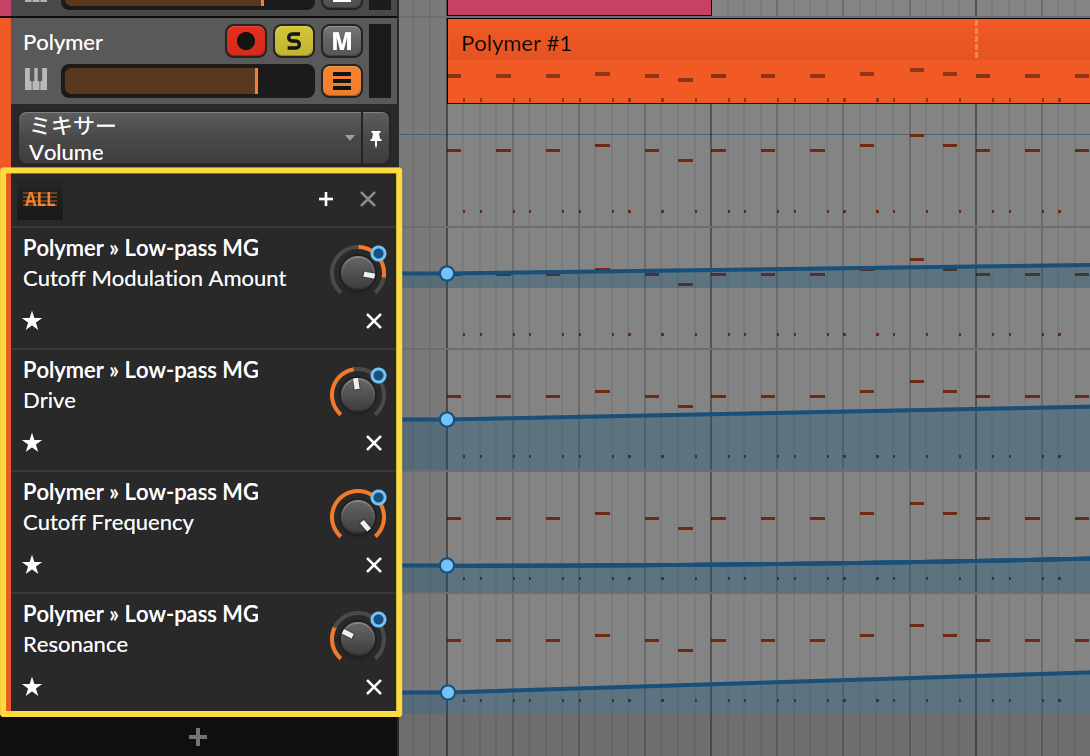Favorite the Cutoff Modulation Amount lane

32,321
